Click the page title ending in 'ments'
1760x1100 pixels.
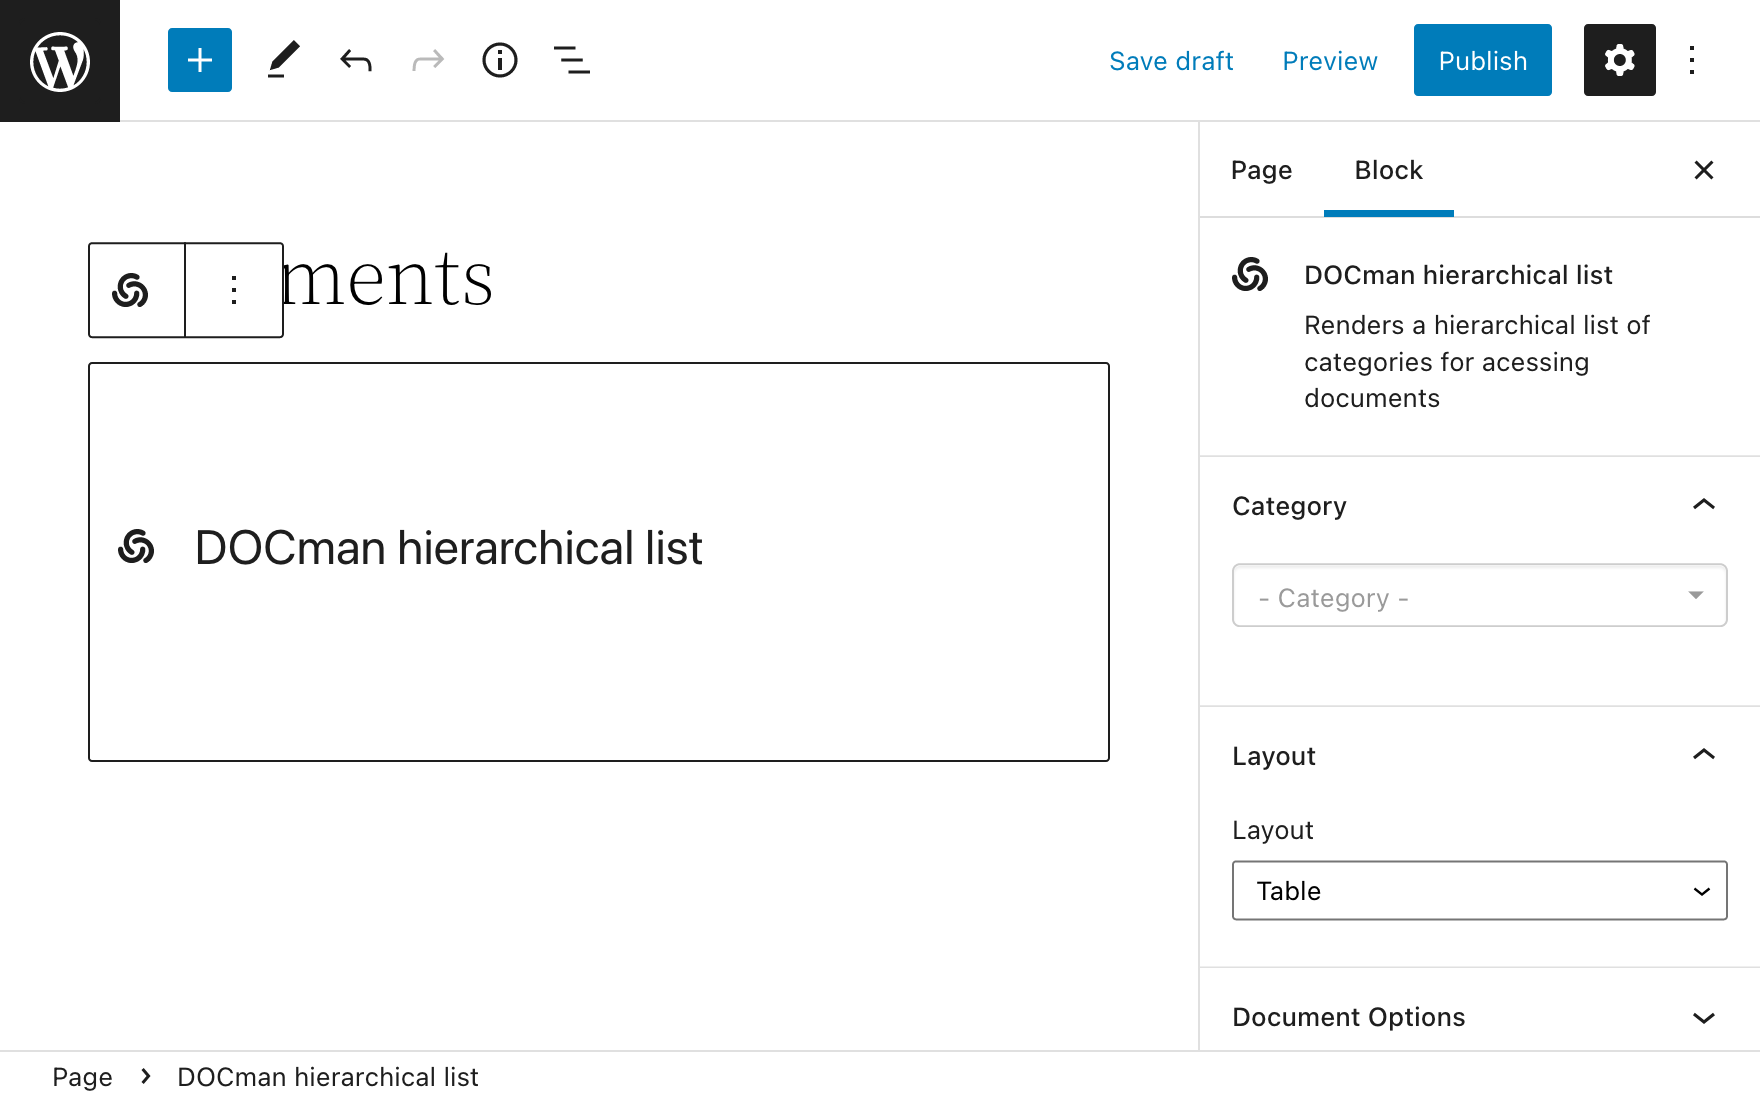388,280
